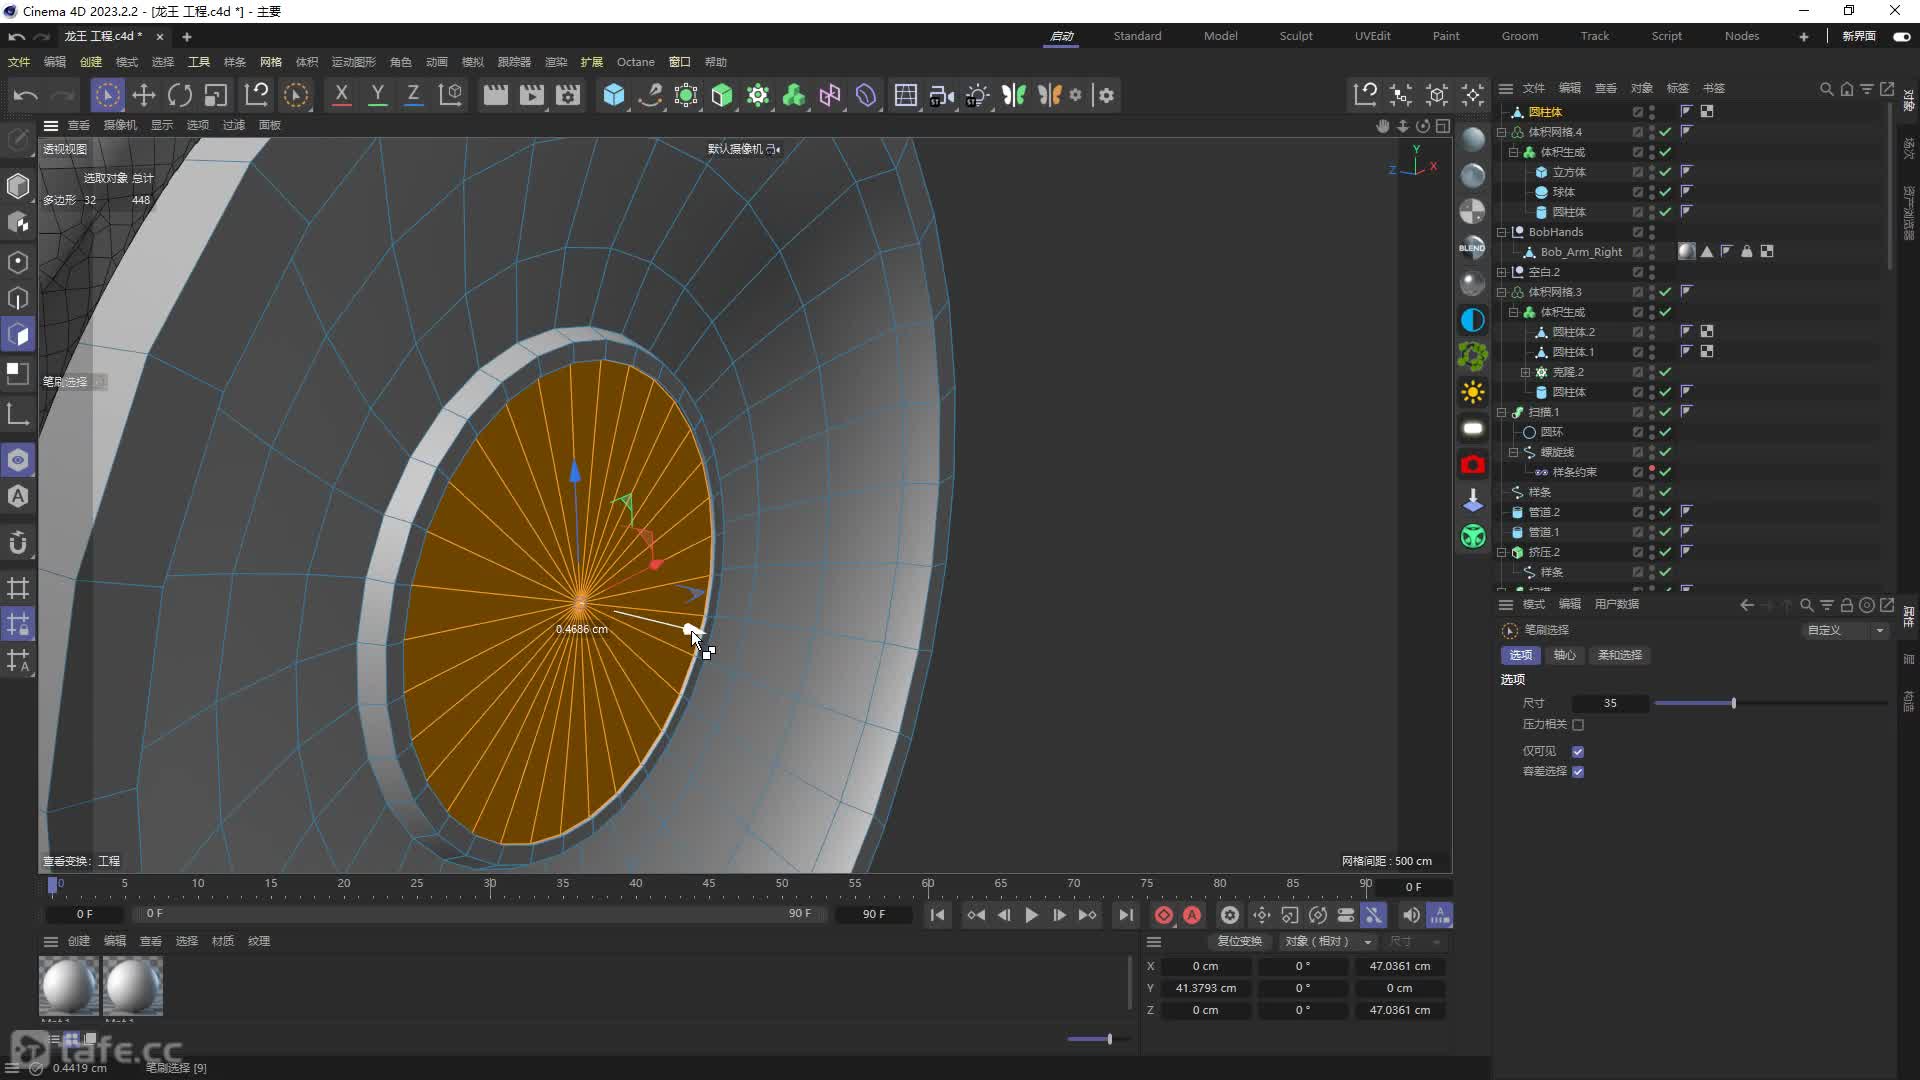1920x1080 pixels.
Task: Toggle 容差选择 checkbox
Action: click(x=1578, y=771)
